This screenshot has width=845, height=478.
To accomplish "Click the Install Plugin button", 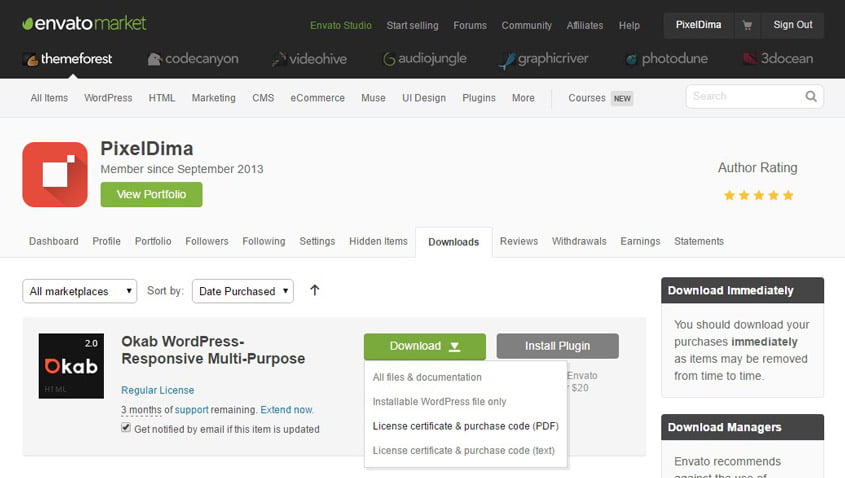I will point(558,346).
